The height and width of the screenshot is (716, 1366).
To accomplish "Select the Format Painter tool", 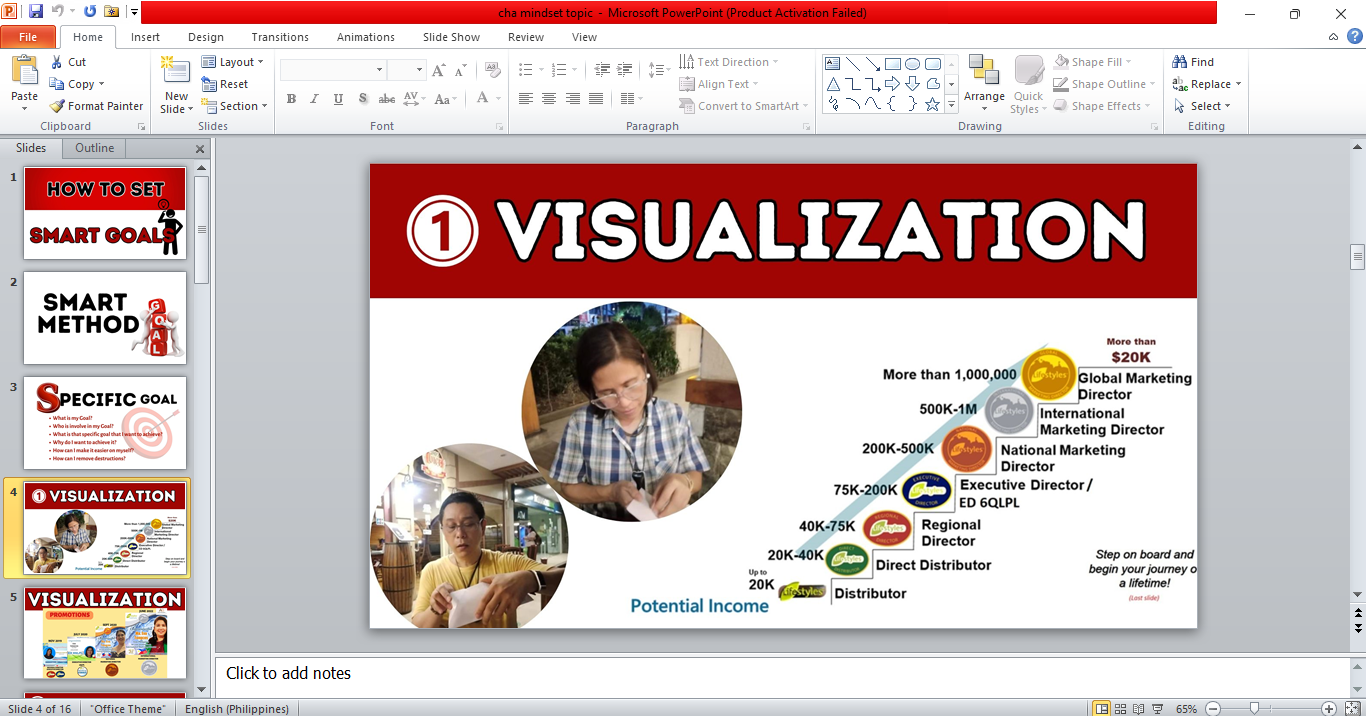I will click(x=96, y=106).
